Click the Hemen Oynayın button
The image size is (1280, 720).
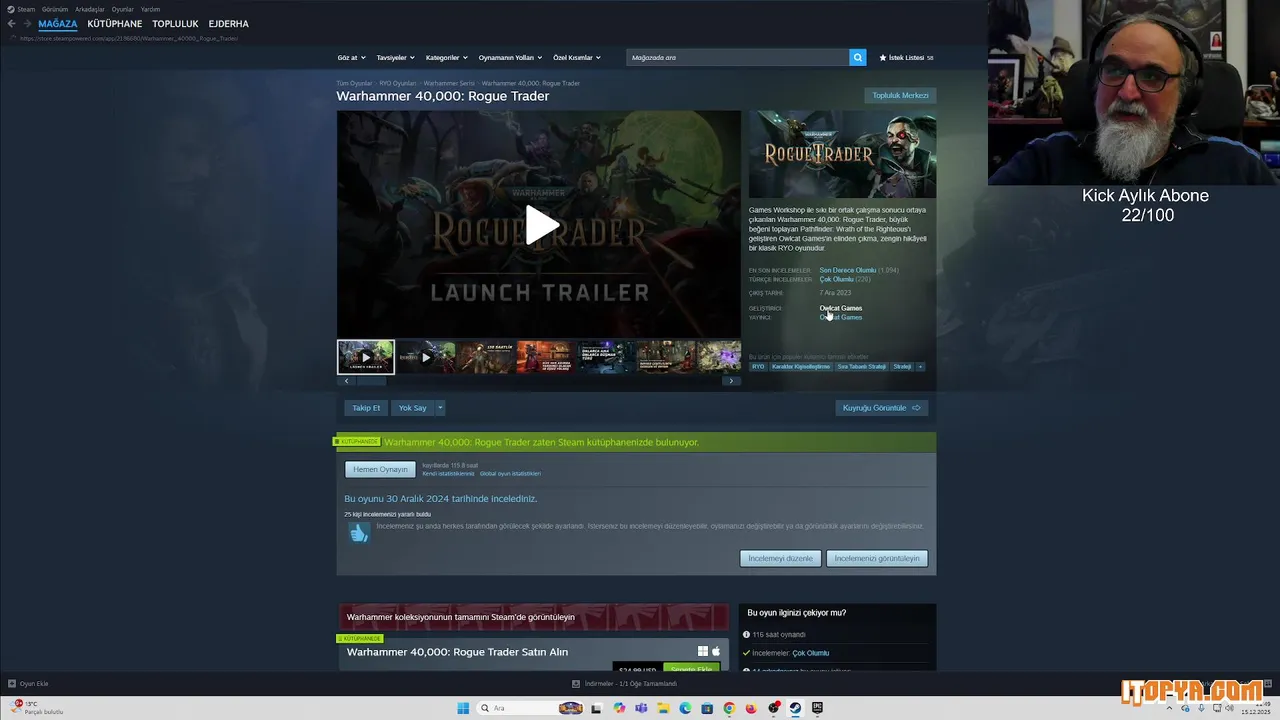(x=380, y=469)
